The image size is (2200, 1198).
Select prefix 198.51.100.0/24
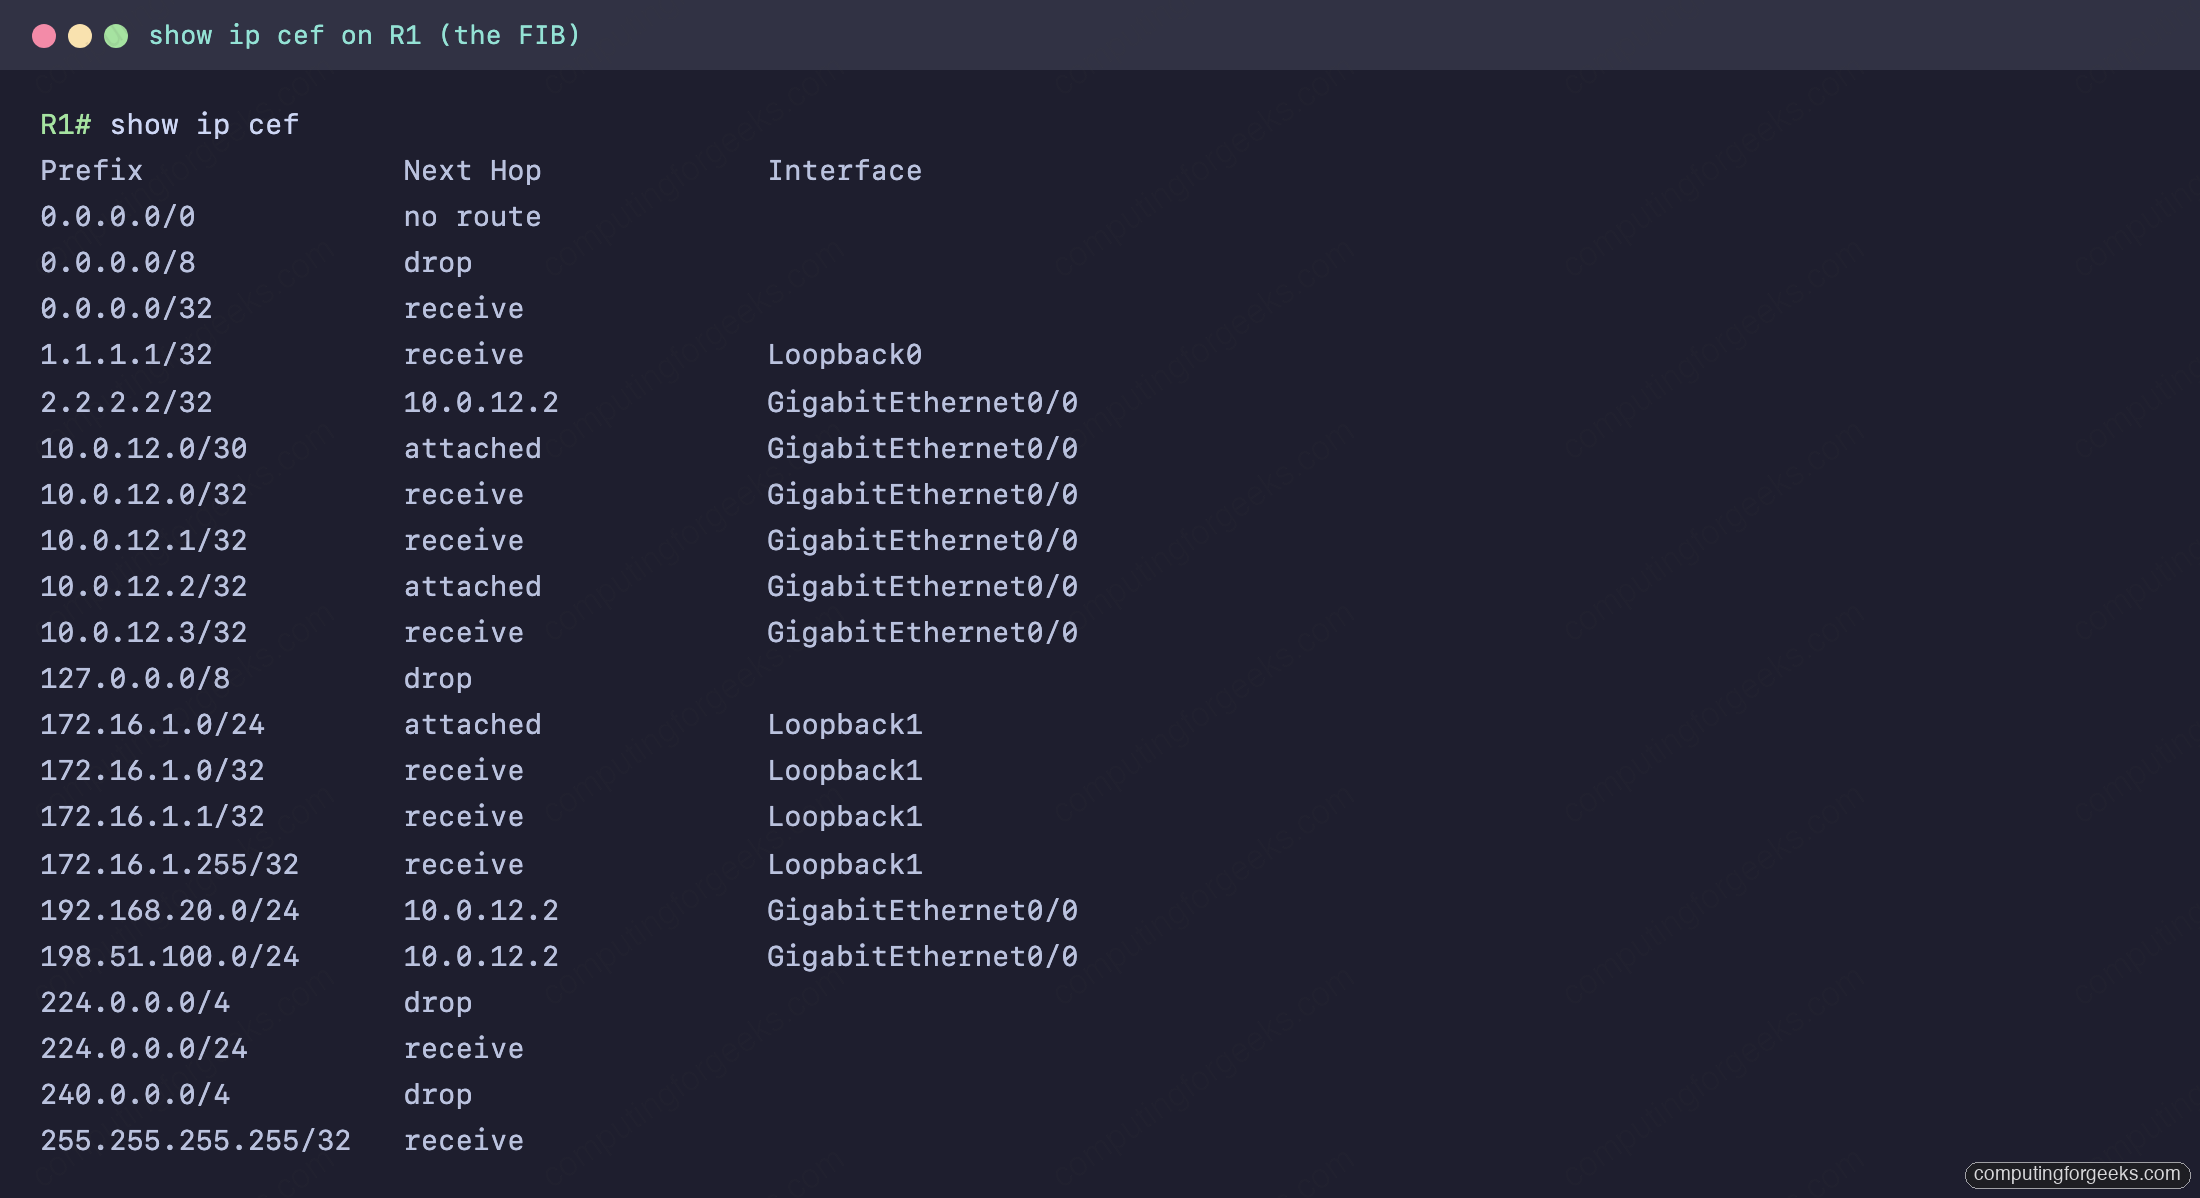[170, 957]
